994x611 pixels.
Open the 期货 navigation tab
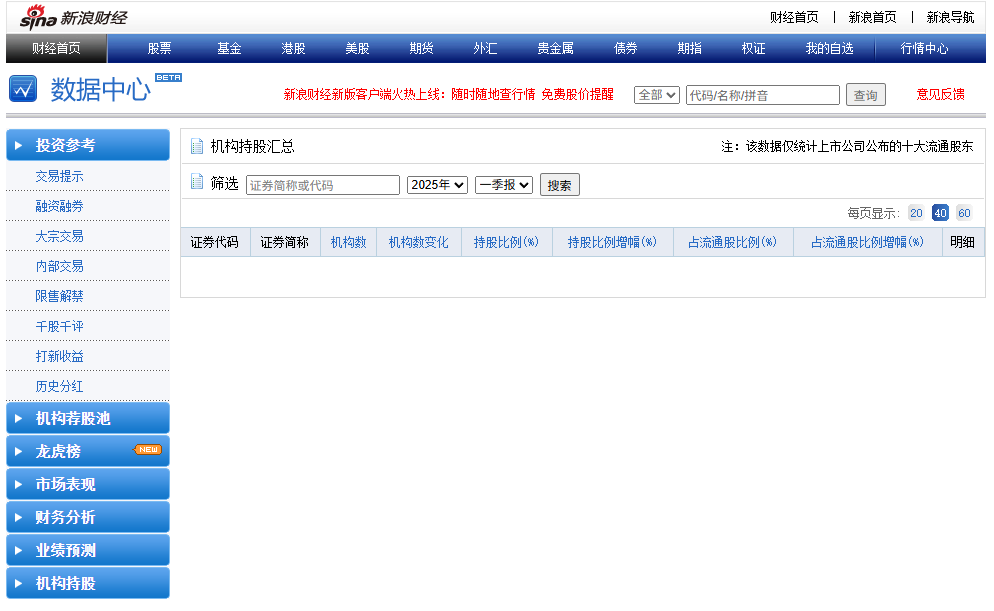(x=421, y=48)
